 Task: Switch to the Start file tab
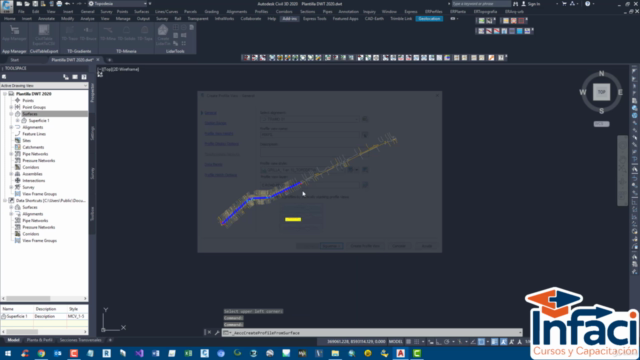coord(15,60)
